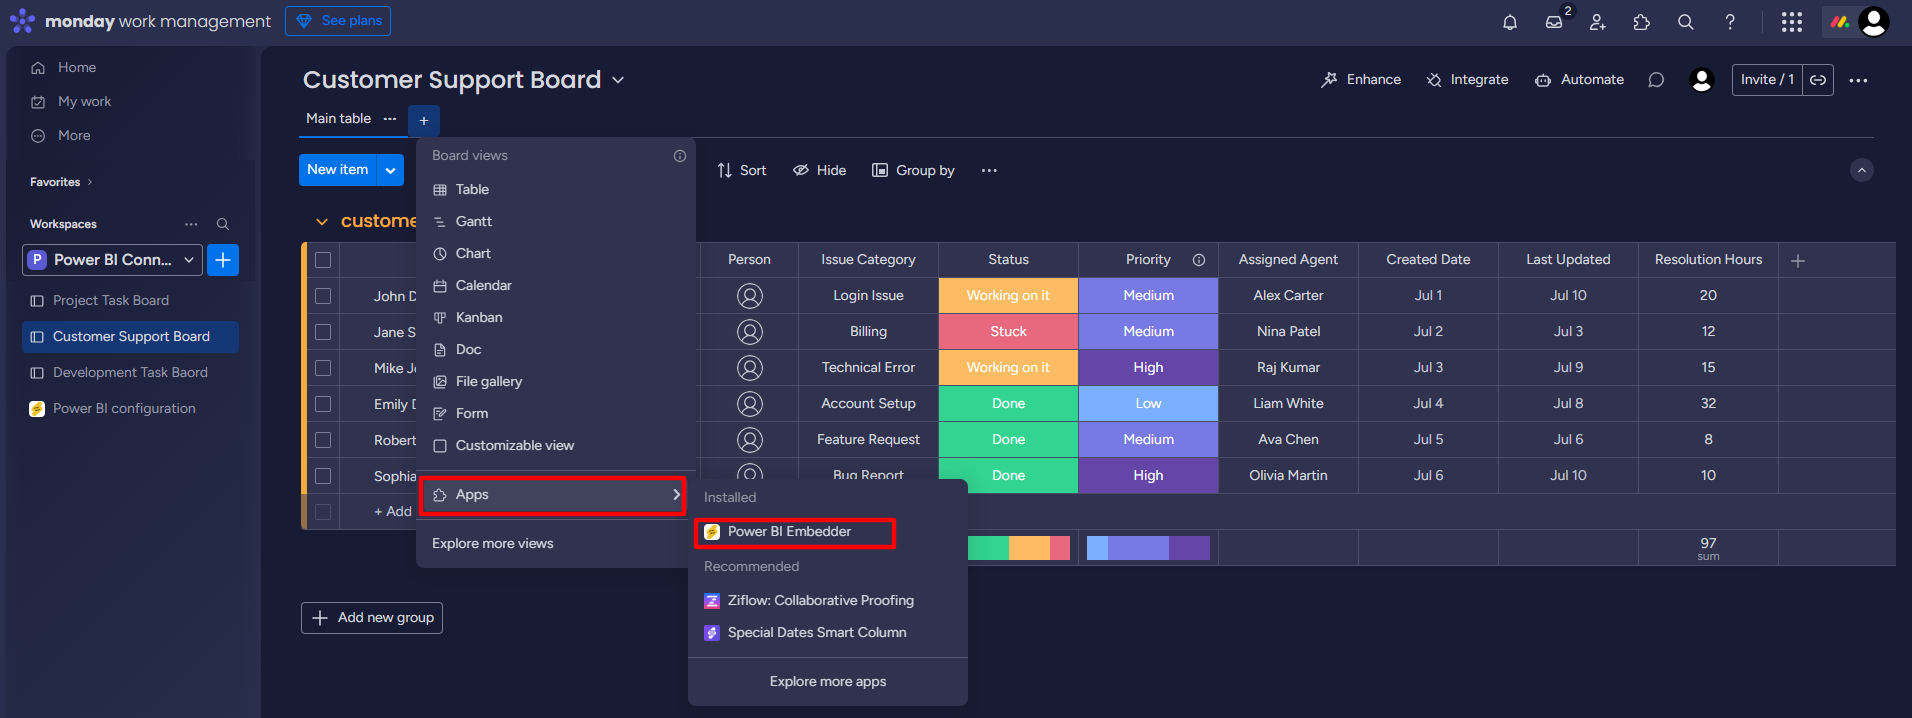The image size is (1912, 718).
Task: Click person icon in Billing row
Action: point(750,332)
